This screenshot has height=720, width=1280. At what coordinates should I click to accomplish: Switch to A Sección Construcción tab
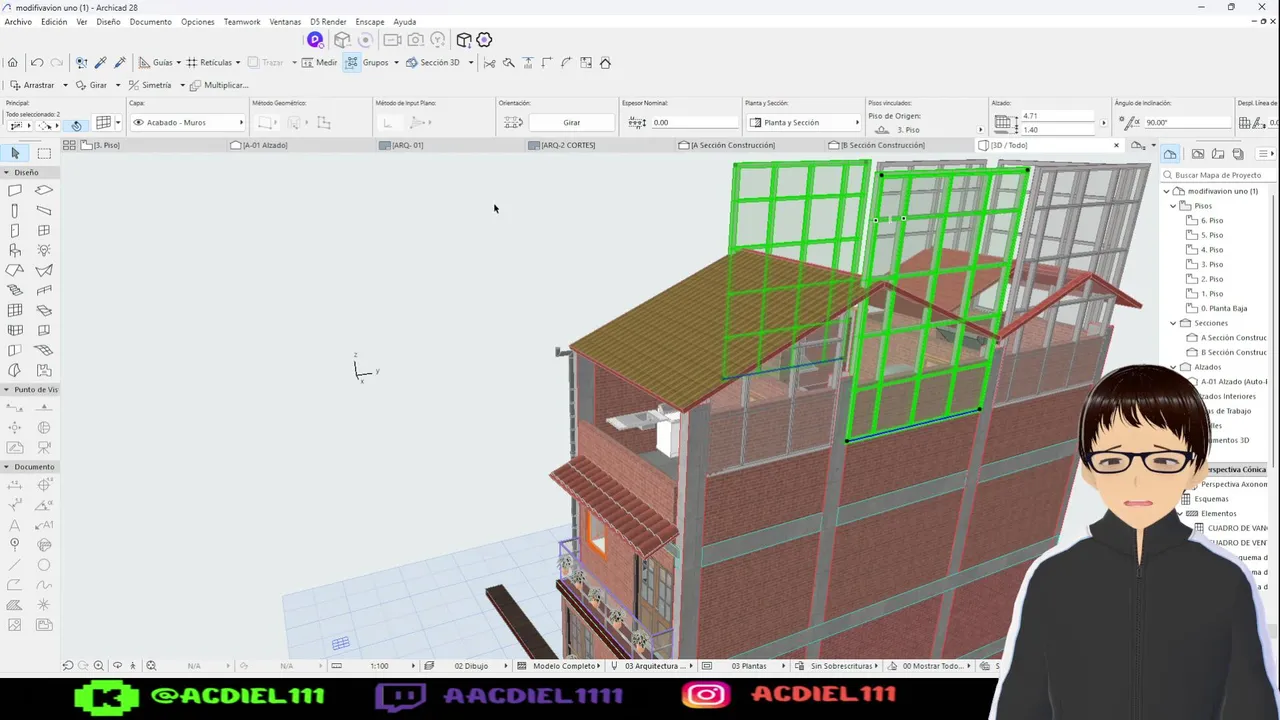click(733, 145)
